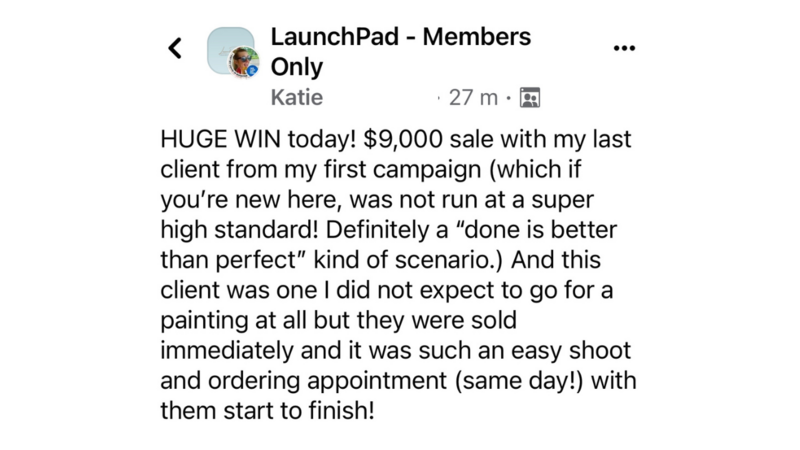Click the "(same day!)" phrase
800x450 pixels.
point(518,381)
